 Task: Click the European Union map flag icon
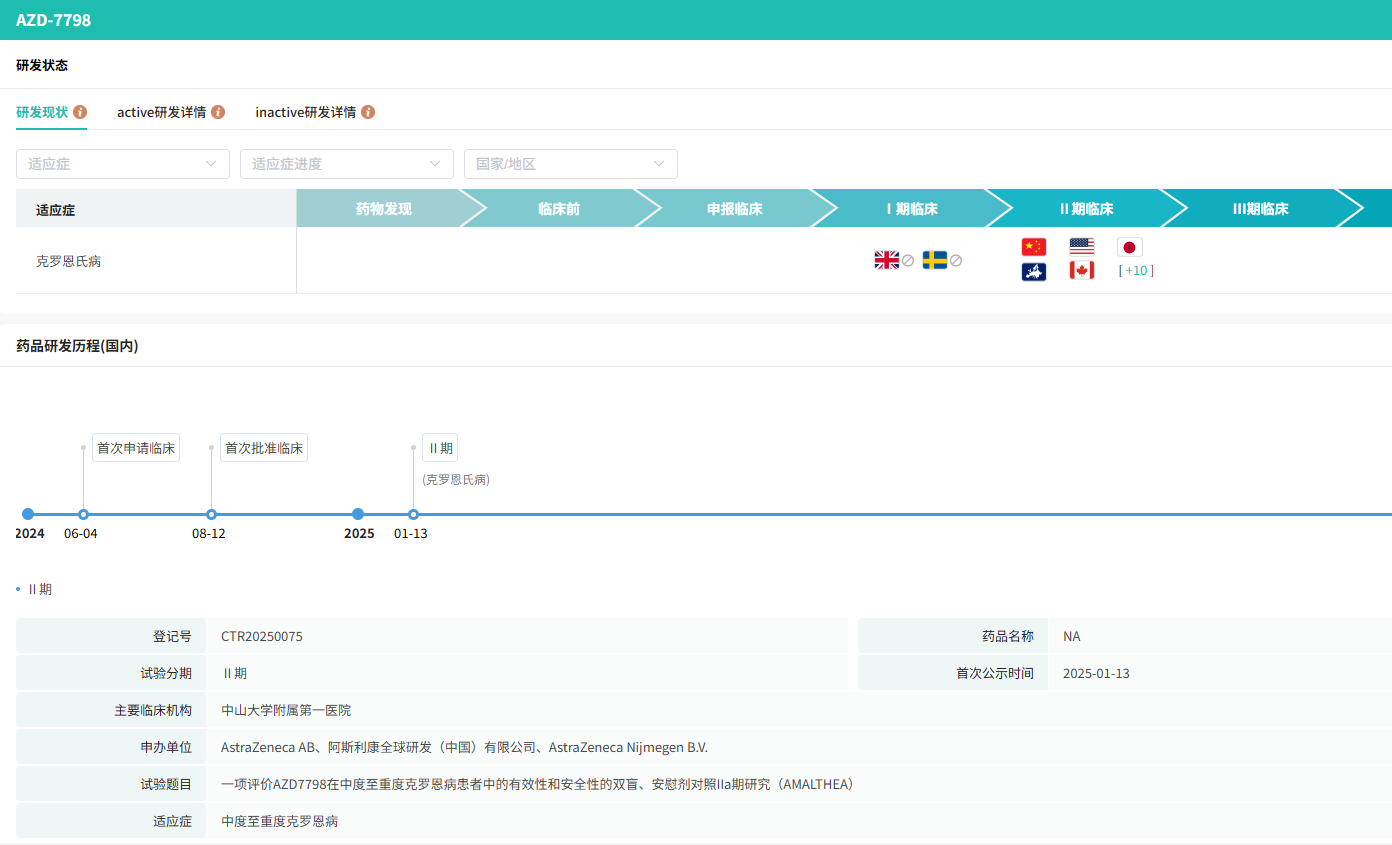(x=1033, y=271)
